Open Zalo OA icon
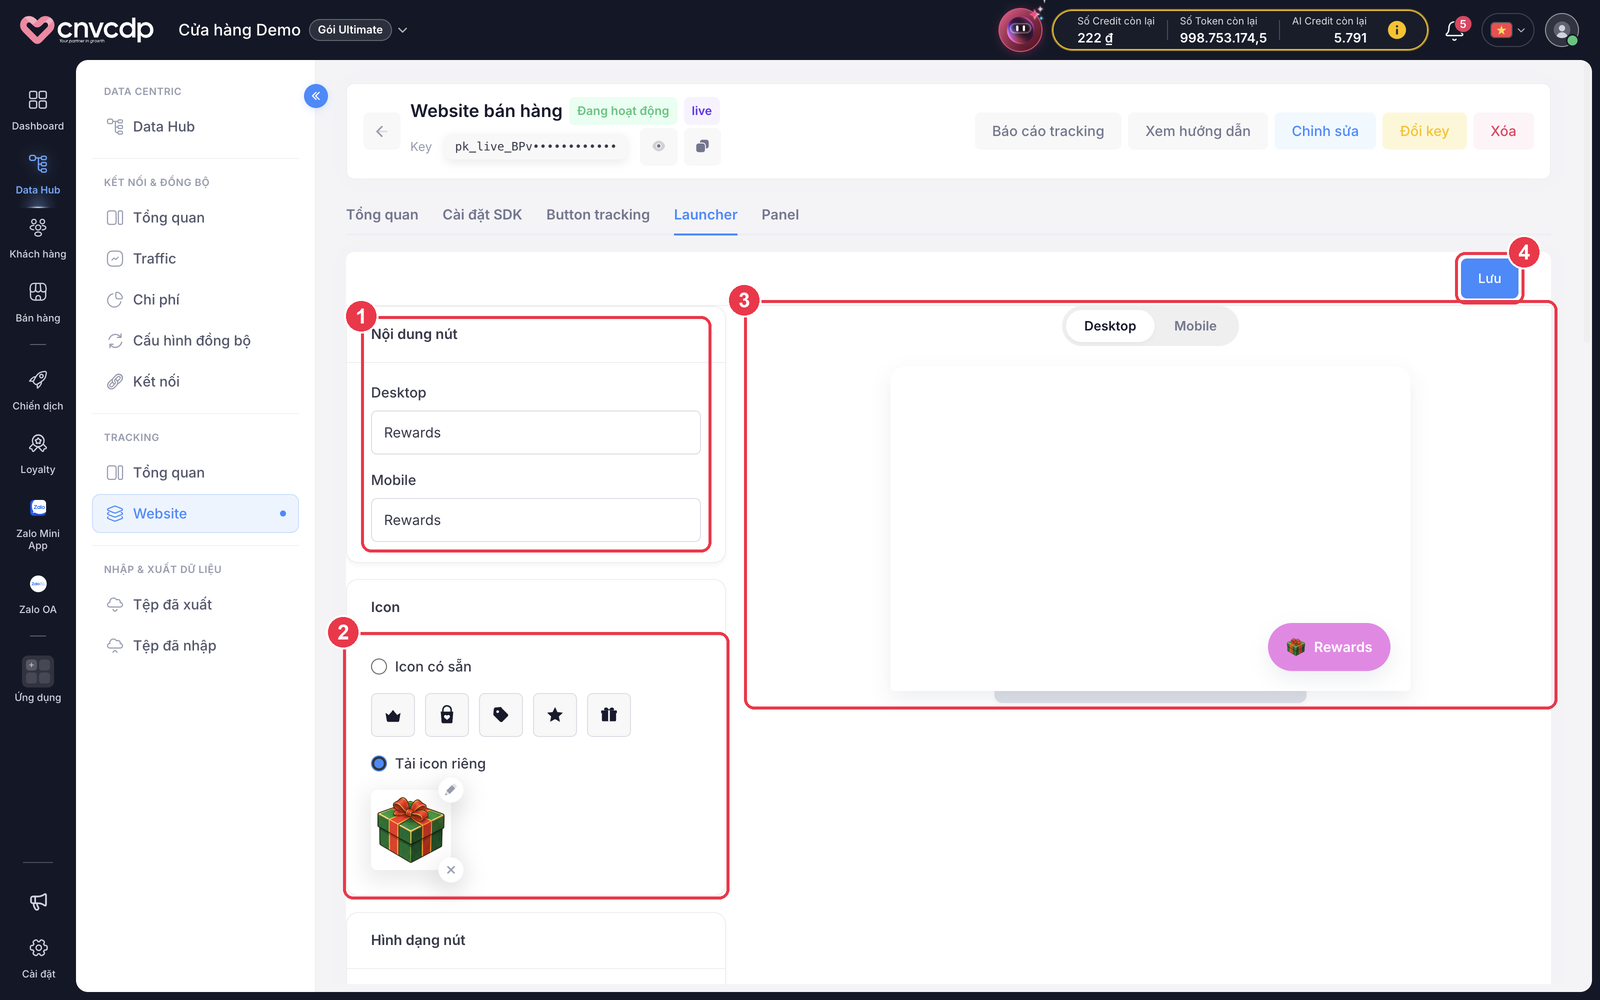Viewport: 1600px width, 1000px height. (38, 583)
